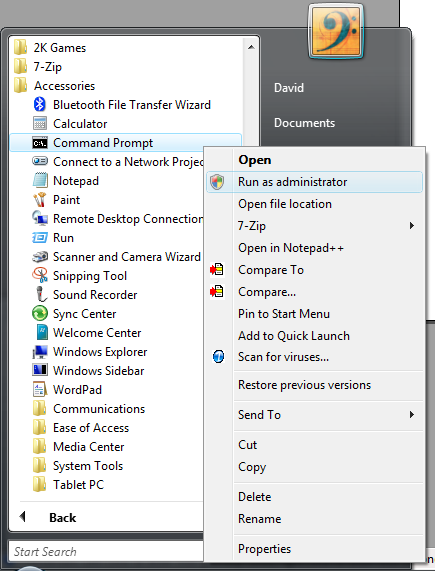The width and height of the screenshot is (435, 571).
Task: Choose Pin to Start Menu
Action: point(284,314)
